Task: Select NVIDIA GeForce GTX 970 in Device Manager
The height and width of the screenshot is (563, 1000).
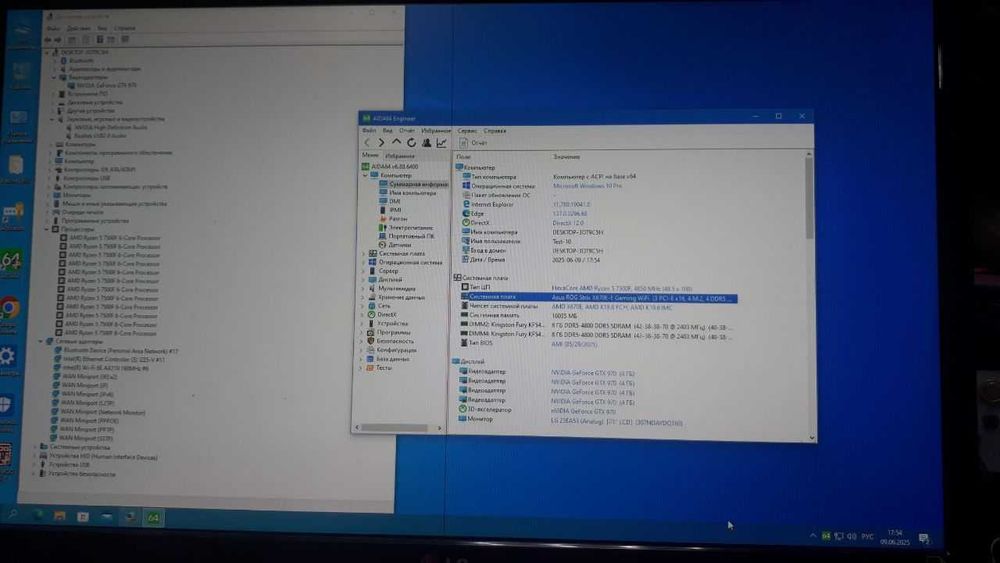Action: pyautogui.click(x=102, y=85)
